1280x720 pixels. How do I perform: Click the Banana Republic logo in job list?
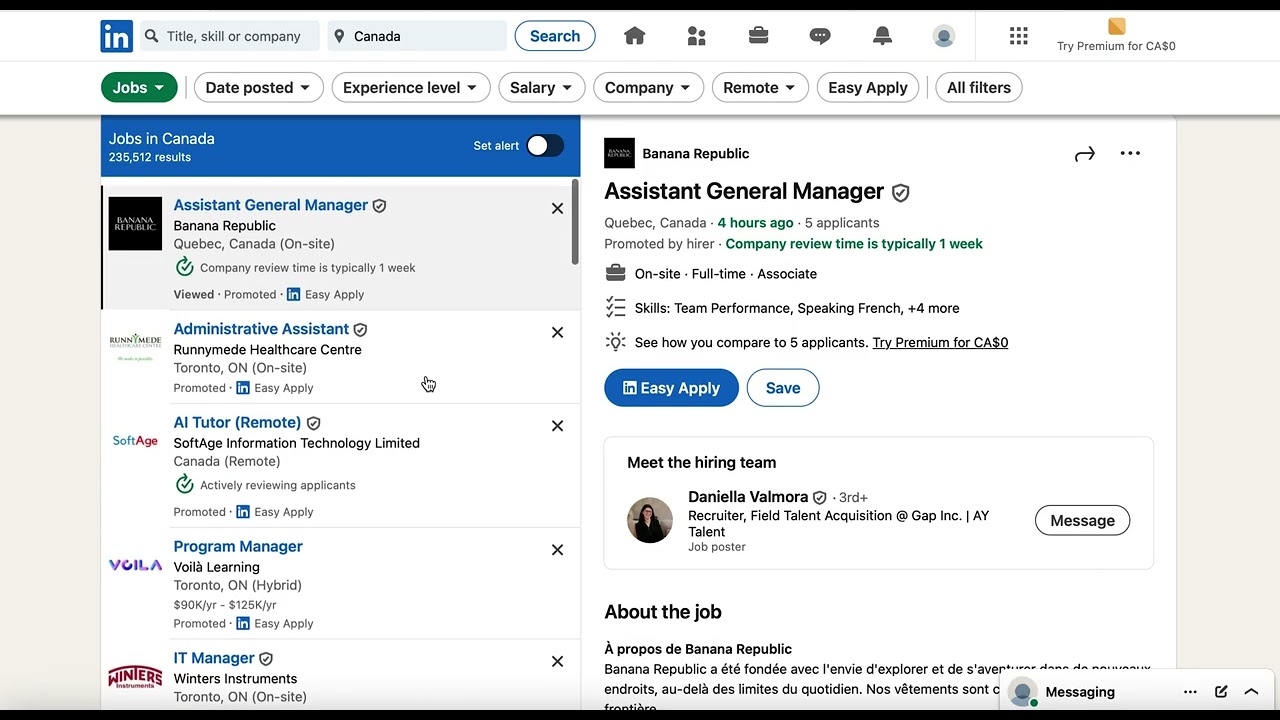135,223
